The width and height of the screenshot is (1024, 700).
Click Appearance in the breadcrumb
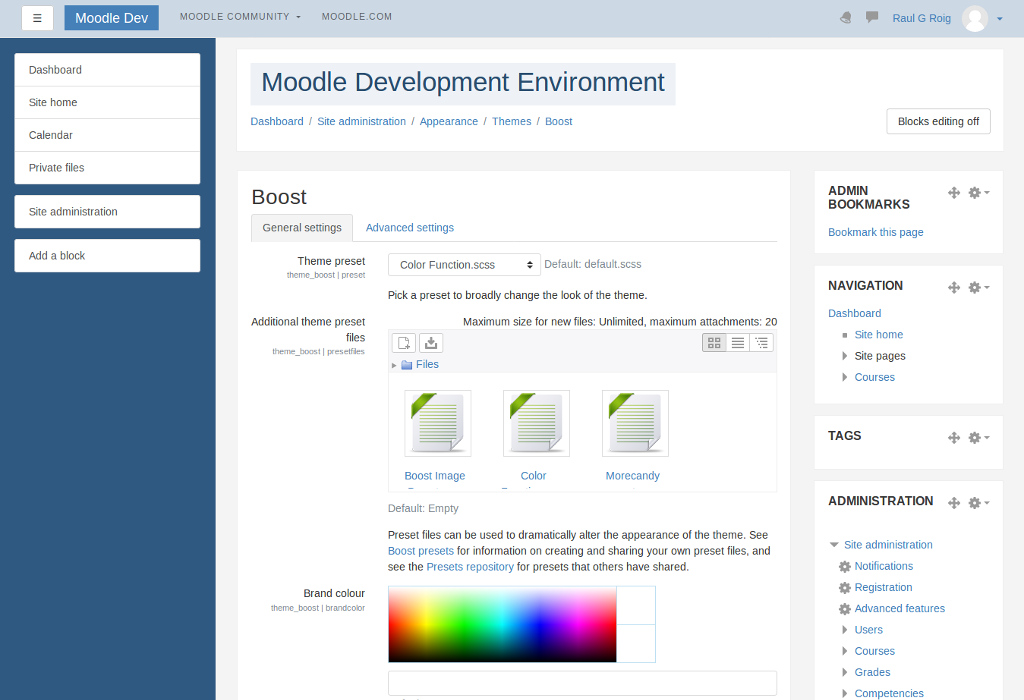pos(449,121)
